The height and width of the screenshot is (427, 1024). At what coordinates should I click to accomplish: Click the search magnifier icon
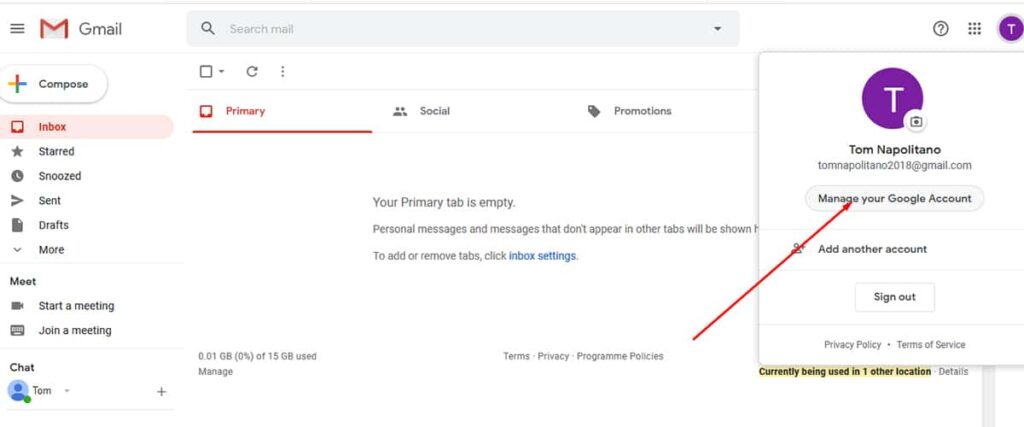click(208, 29)
